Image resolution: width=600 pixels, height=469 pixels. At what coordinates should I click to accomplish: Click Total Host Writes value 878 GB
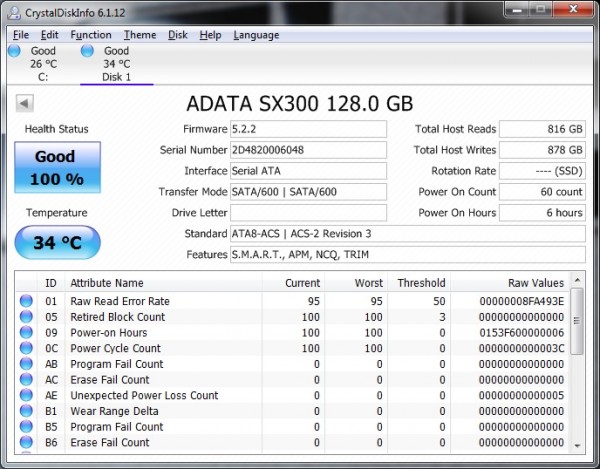542,150
